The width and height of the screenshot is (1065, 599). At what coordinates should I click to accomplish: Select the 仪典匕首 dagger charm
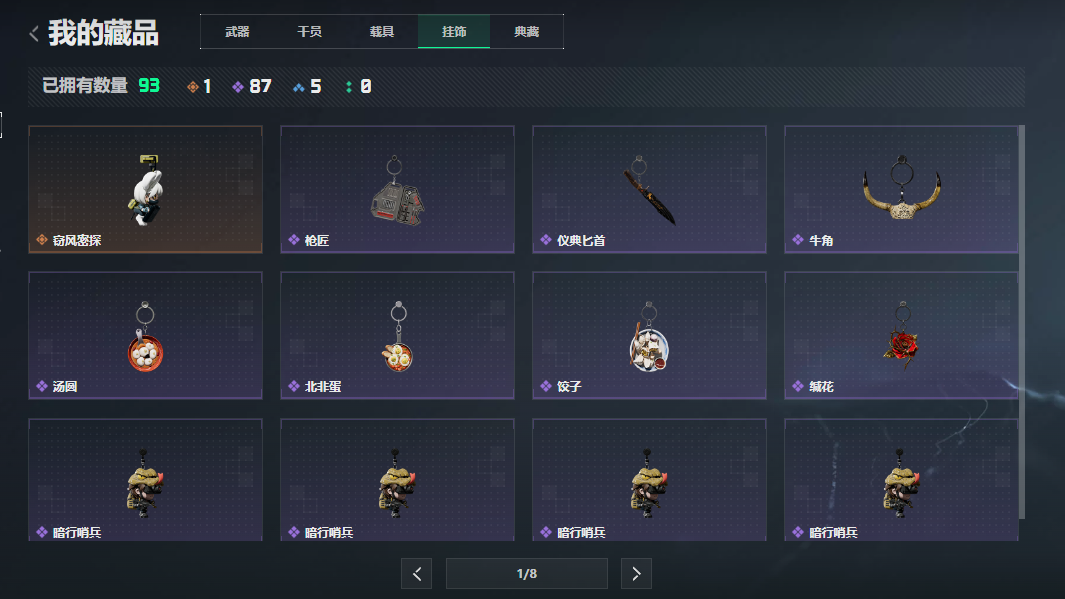coord(649,189)
